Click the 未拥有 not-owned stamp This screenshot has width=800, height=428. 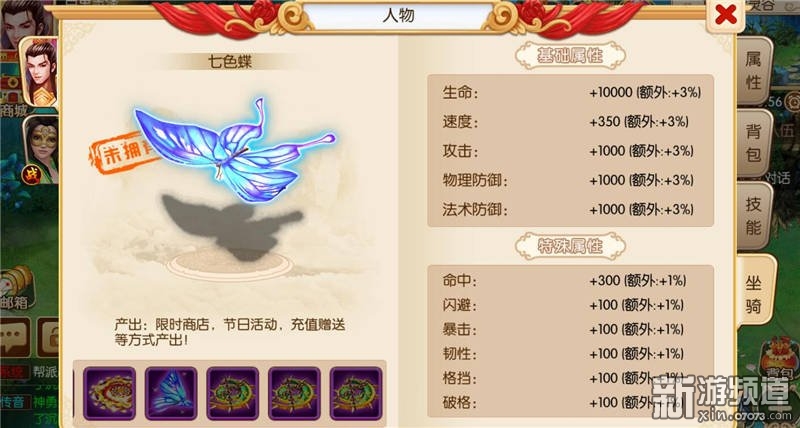coord(122,152)
